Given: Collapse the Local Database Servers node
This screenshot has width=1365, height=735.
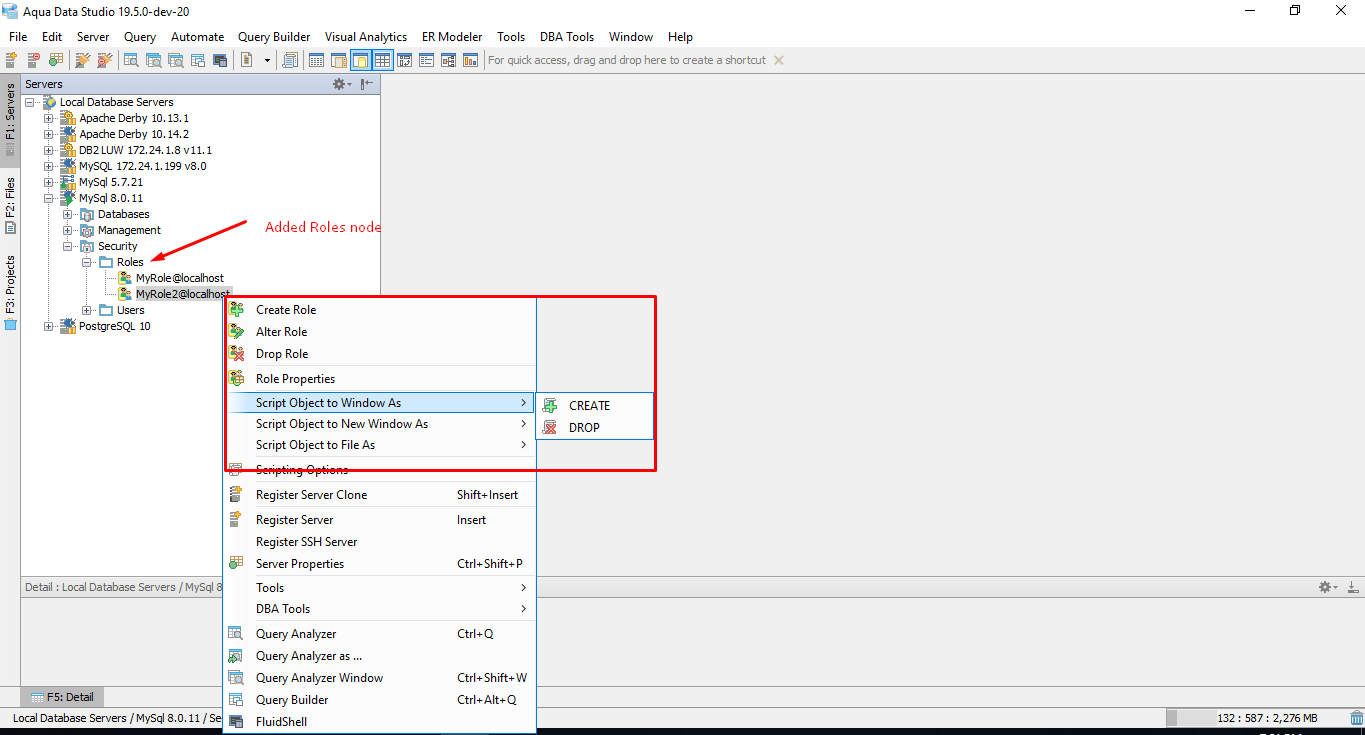Looking at the screenshot, I should (x=30, y=102).
